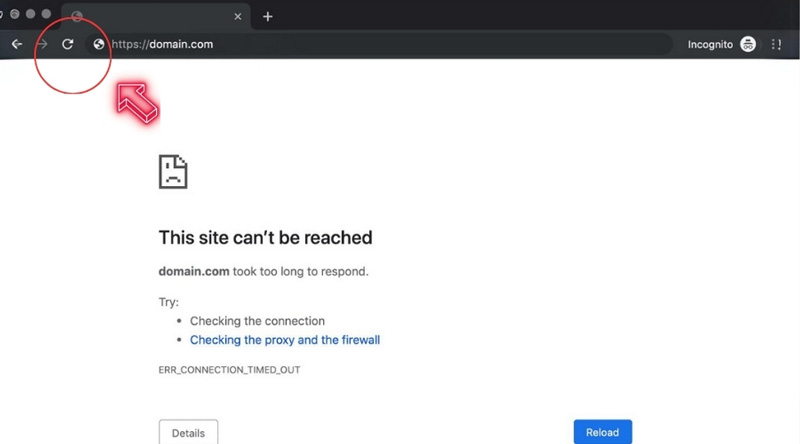Viewport: 800px width, 444px height.
Task: Click the Incognito avatar icon
Action: tap(748, 44)
